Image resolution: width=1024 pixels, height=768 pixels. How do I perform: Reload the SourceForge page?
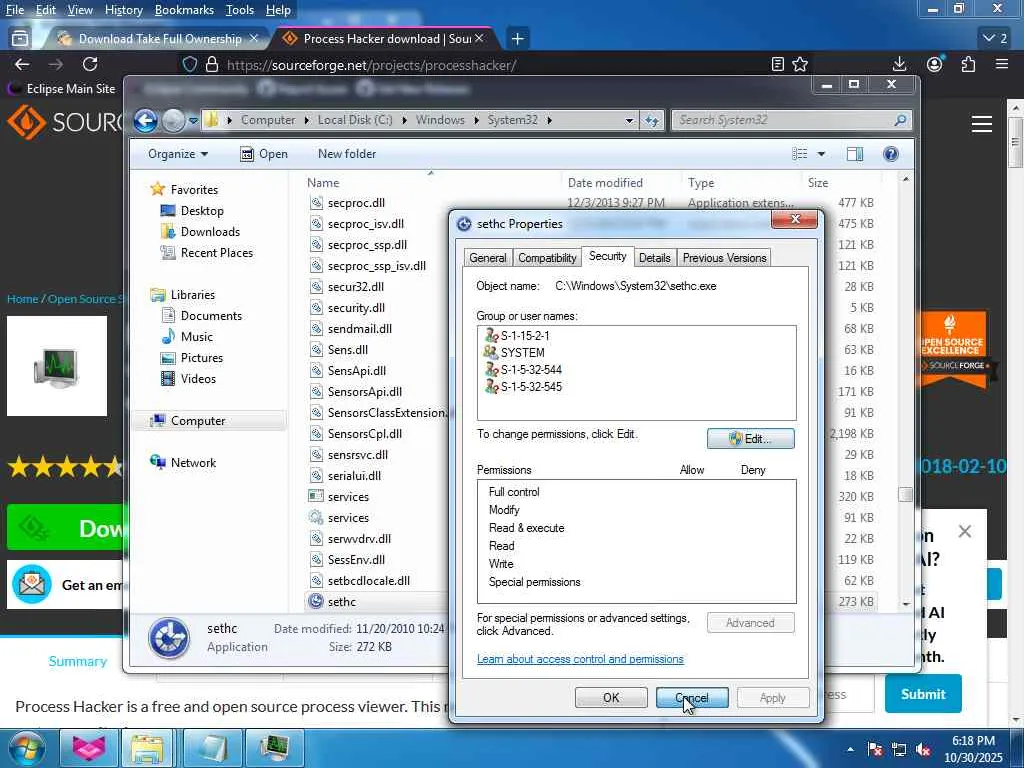90,64
